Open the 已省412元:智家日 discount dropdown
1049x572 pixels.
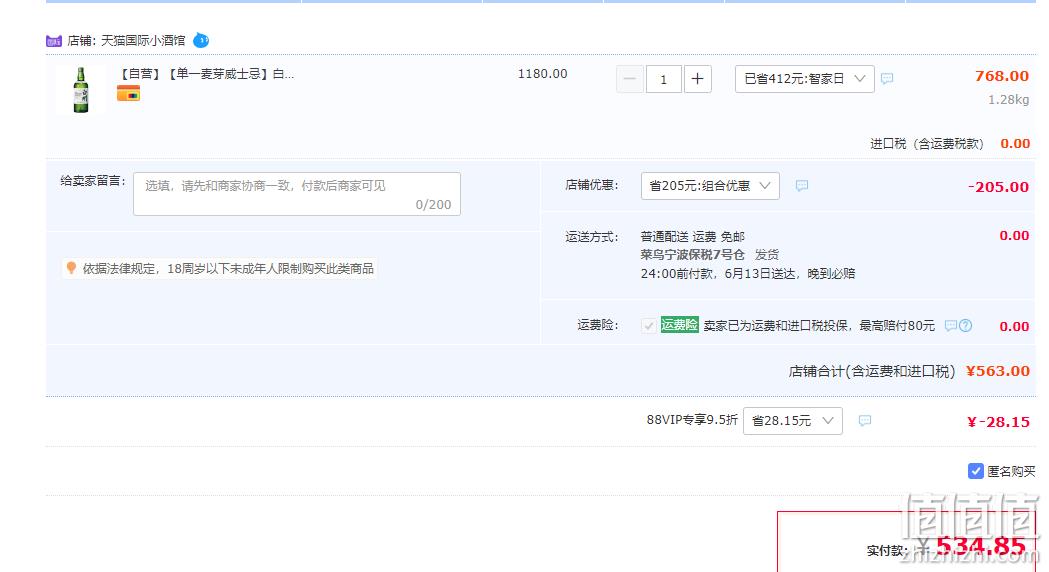(x=804, y=79)
